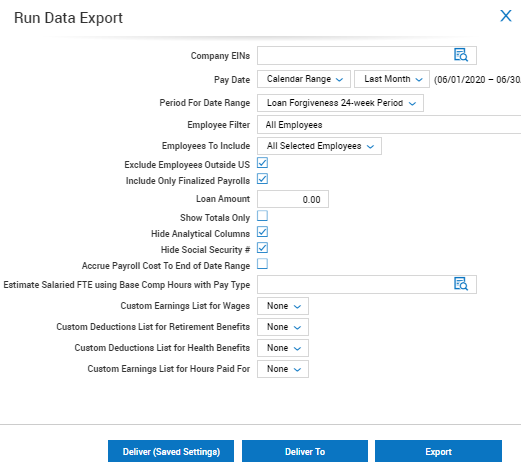
Task: Open Custom Earnings List for Hours Paid For dropdown
Action: 283,369
